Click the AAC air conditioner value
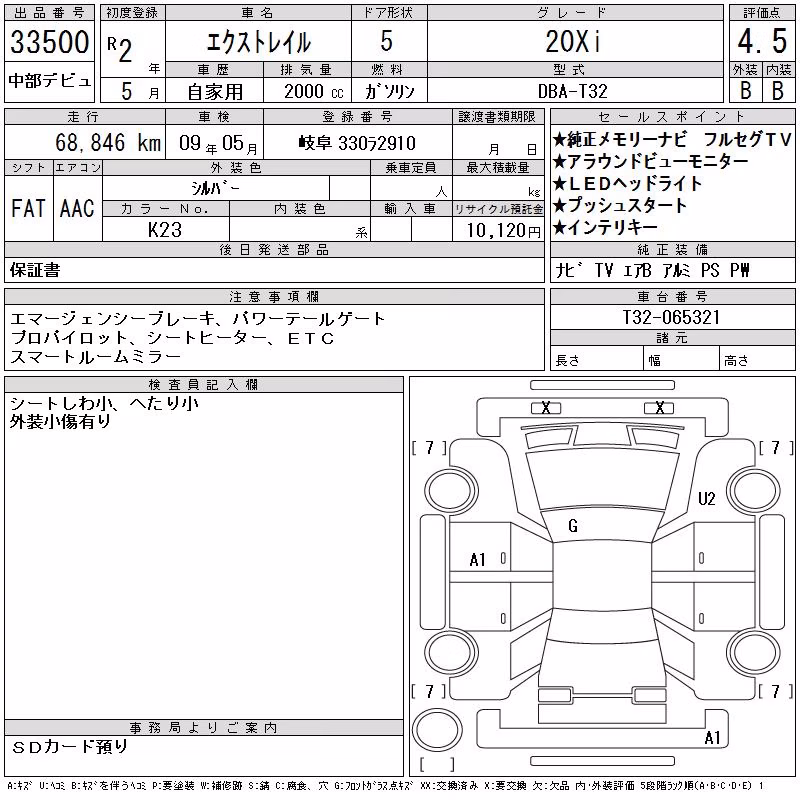The width and height of the screenshot is (800, 800). pos(77,208)
